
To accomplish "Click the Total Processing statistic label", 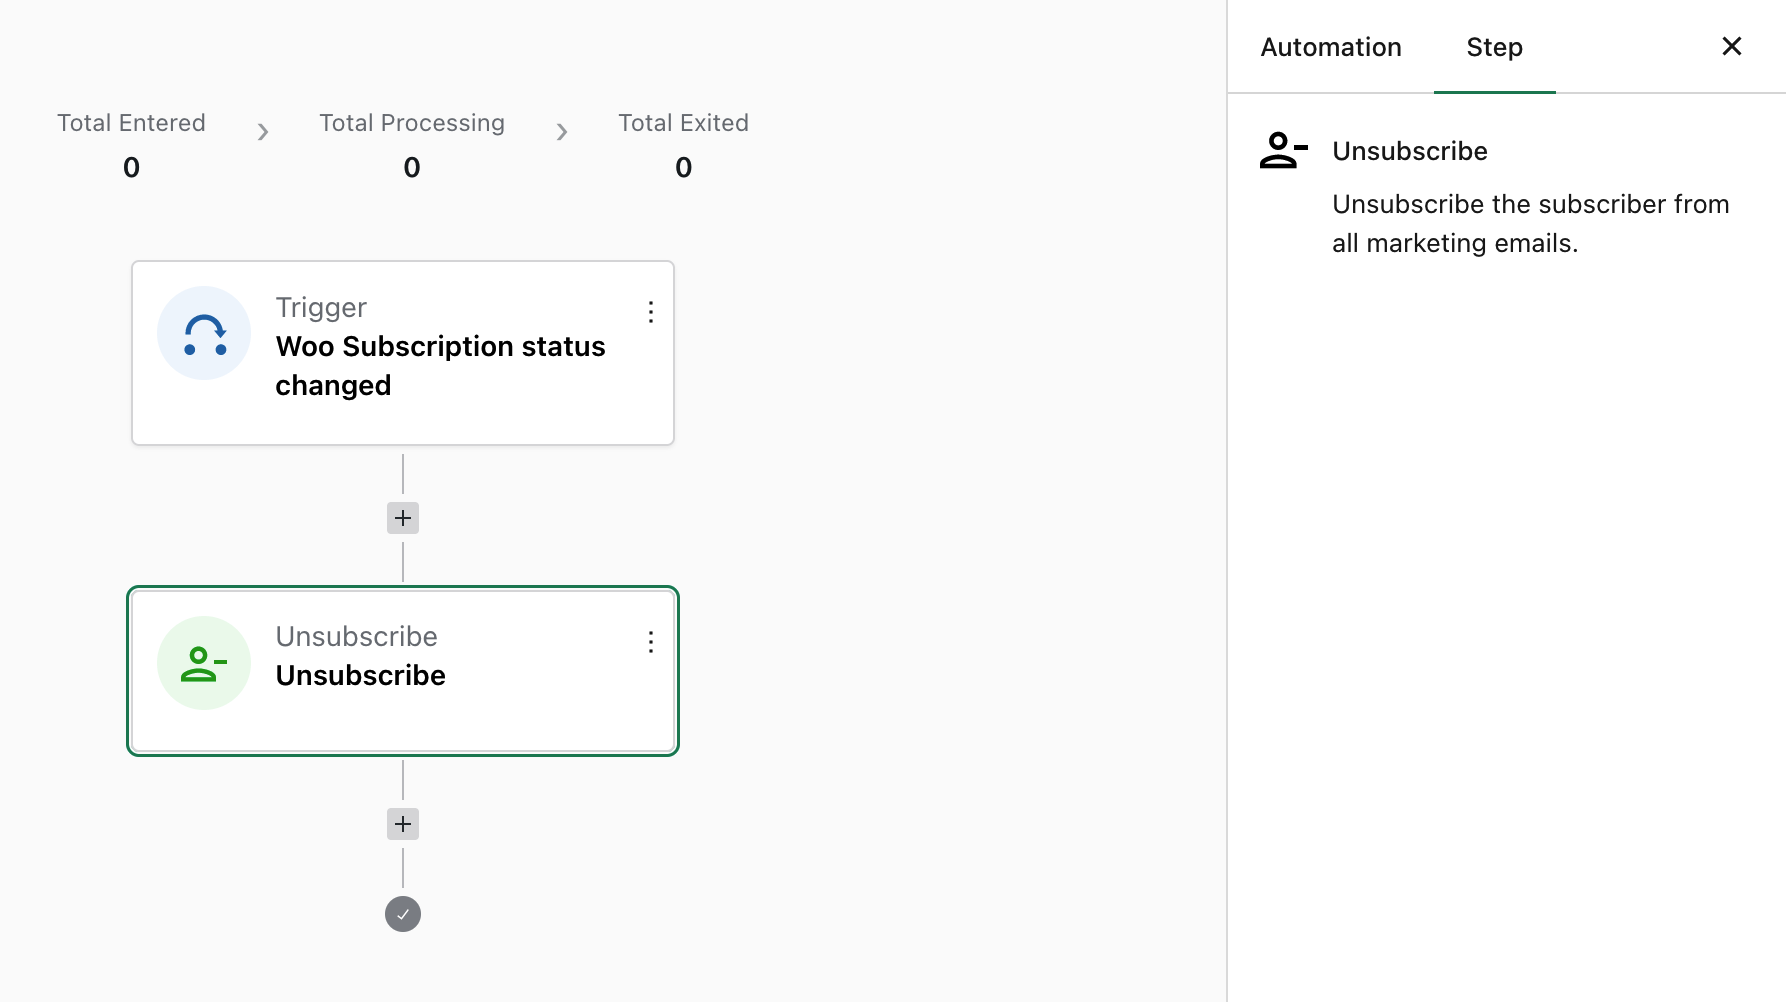I will click(412, 123).
